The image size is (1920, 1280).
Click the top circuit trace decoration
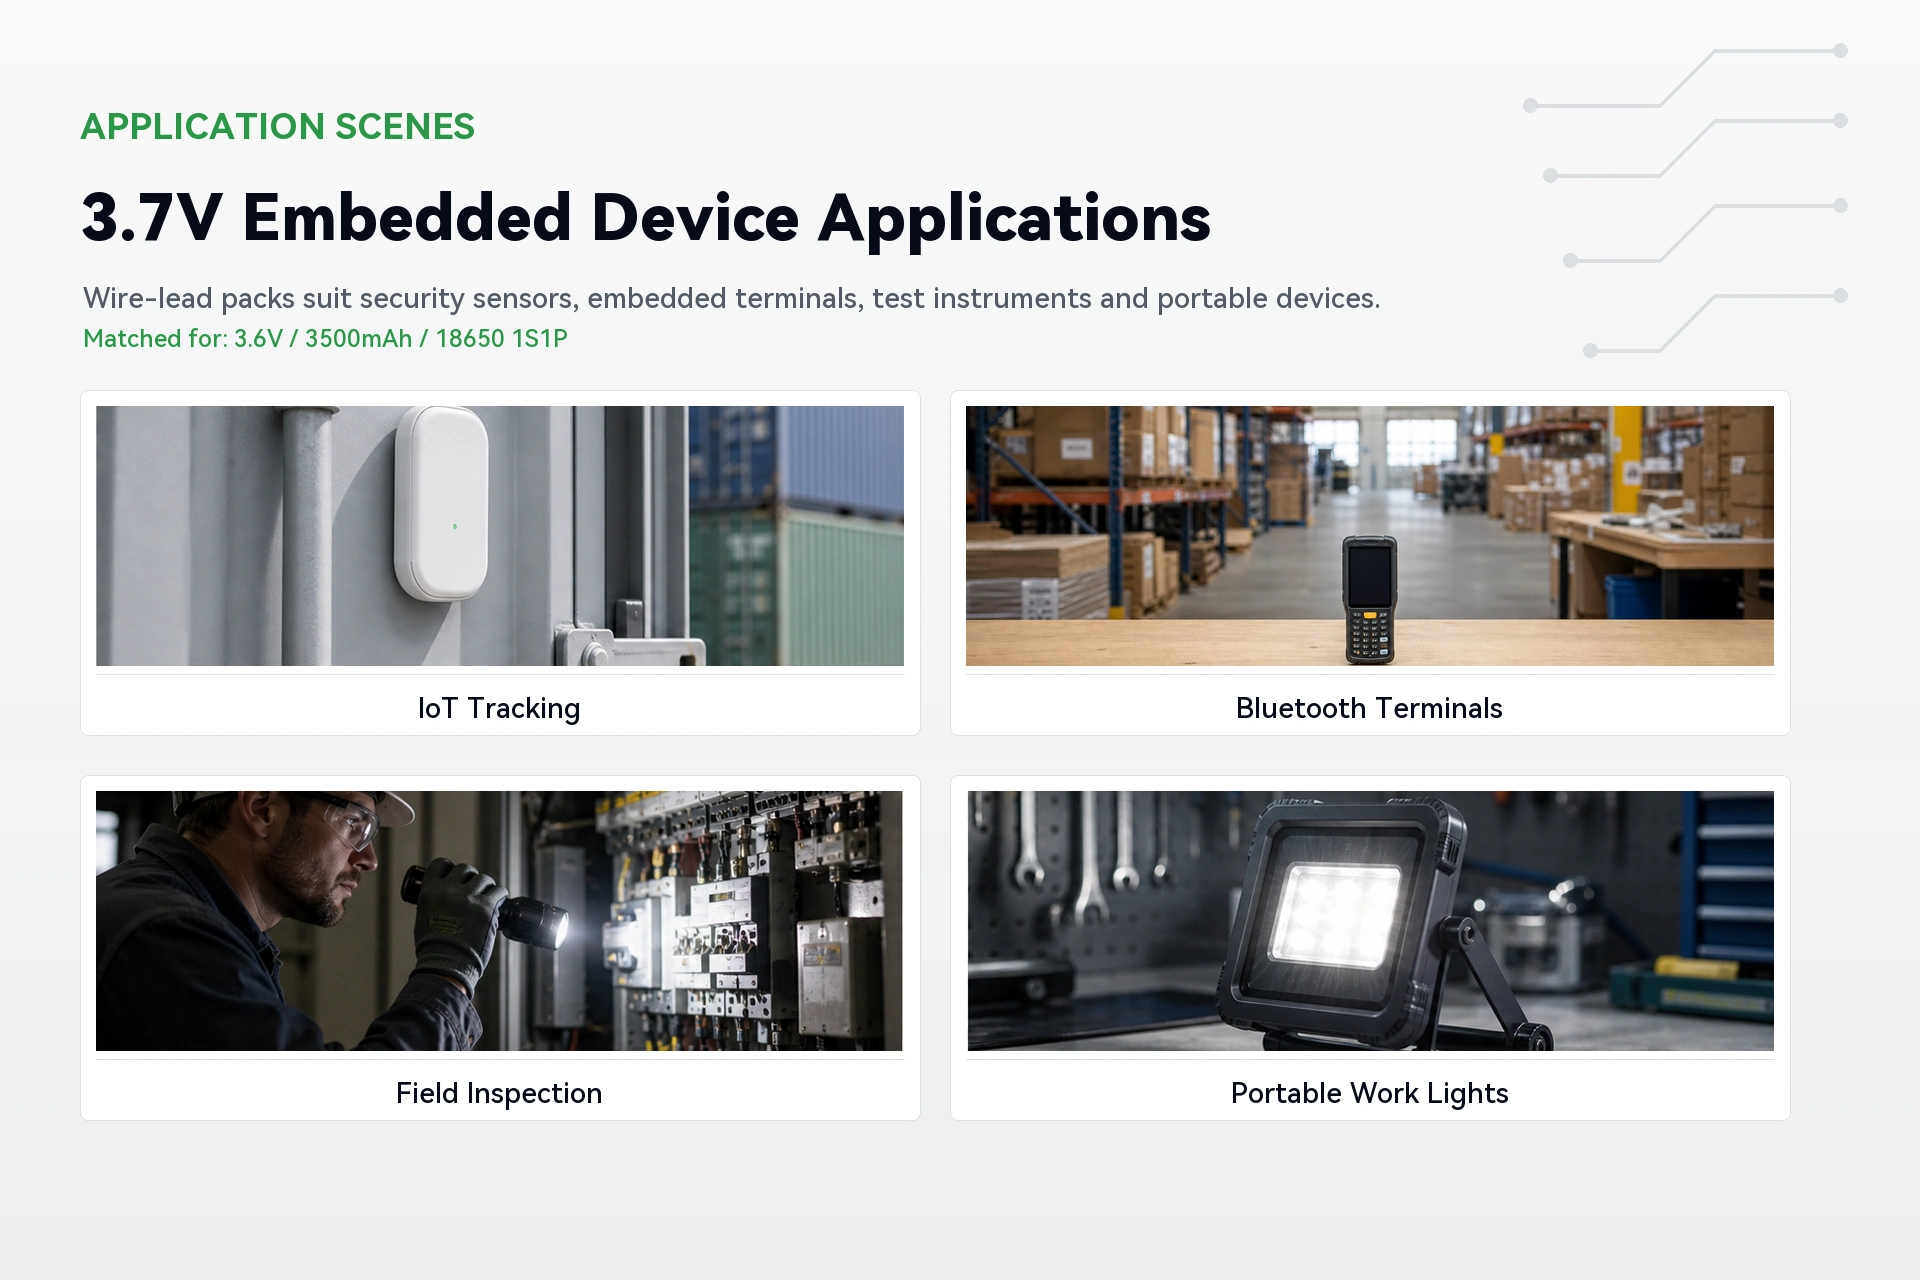[x=1686, y=78]
